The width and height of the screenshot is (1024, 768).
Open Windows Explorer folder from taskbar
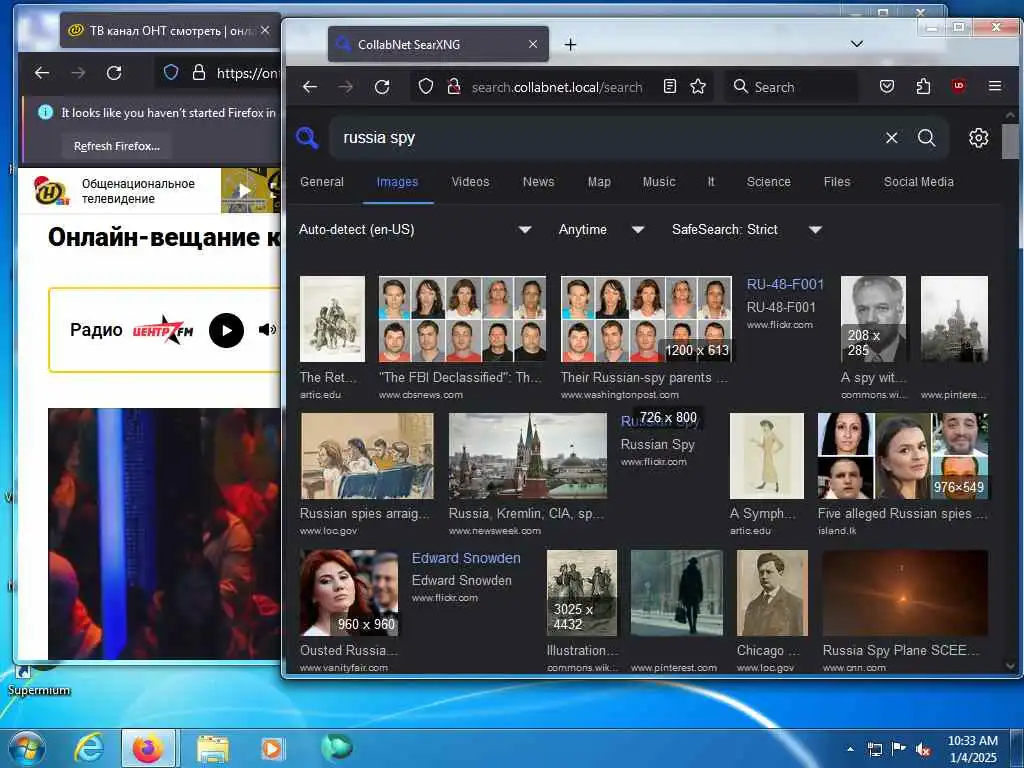click(x=213, y=749)
